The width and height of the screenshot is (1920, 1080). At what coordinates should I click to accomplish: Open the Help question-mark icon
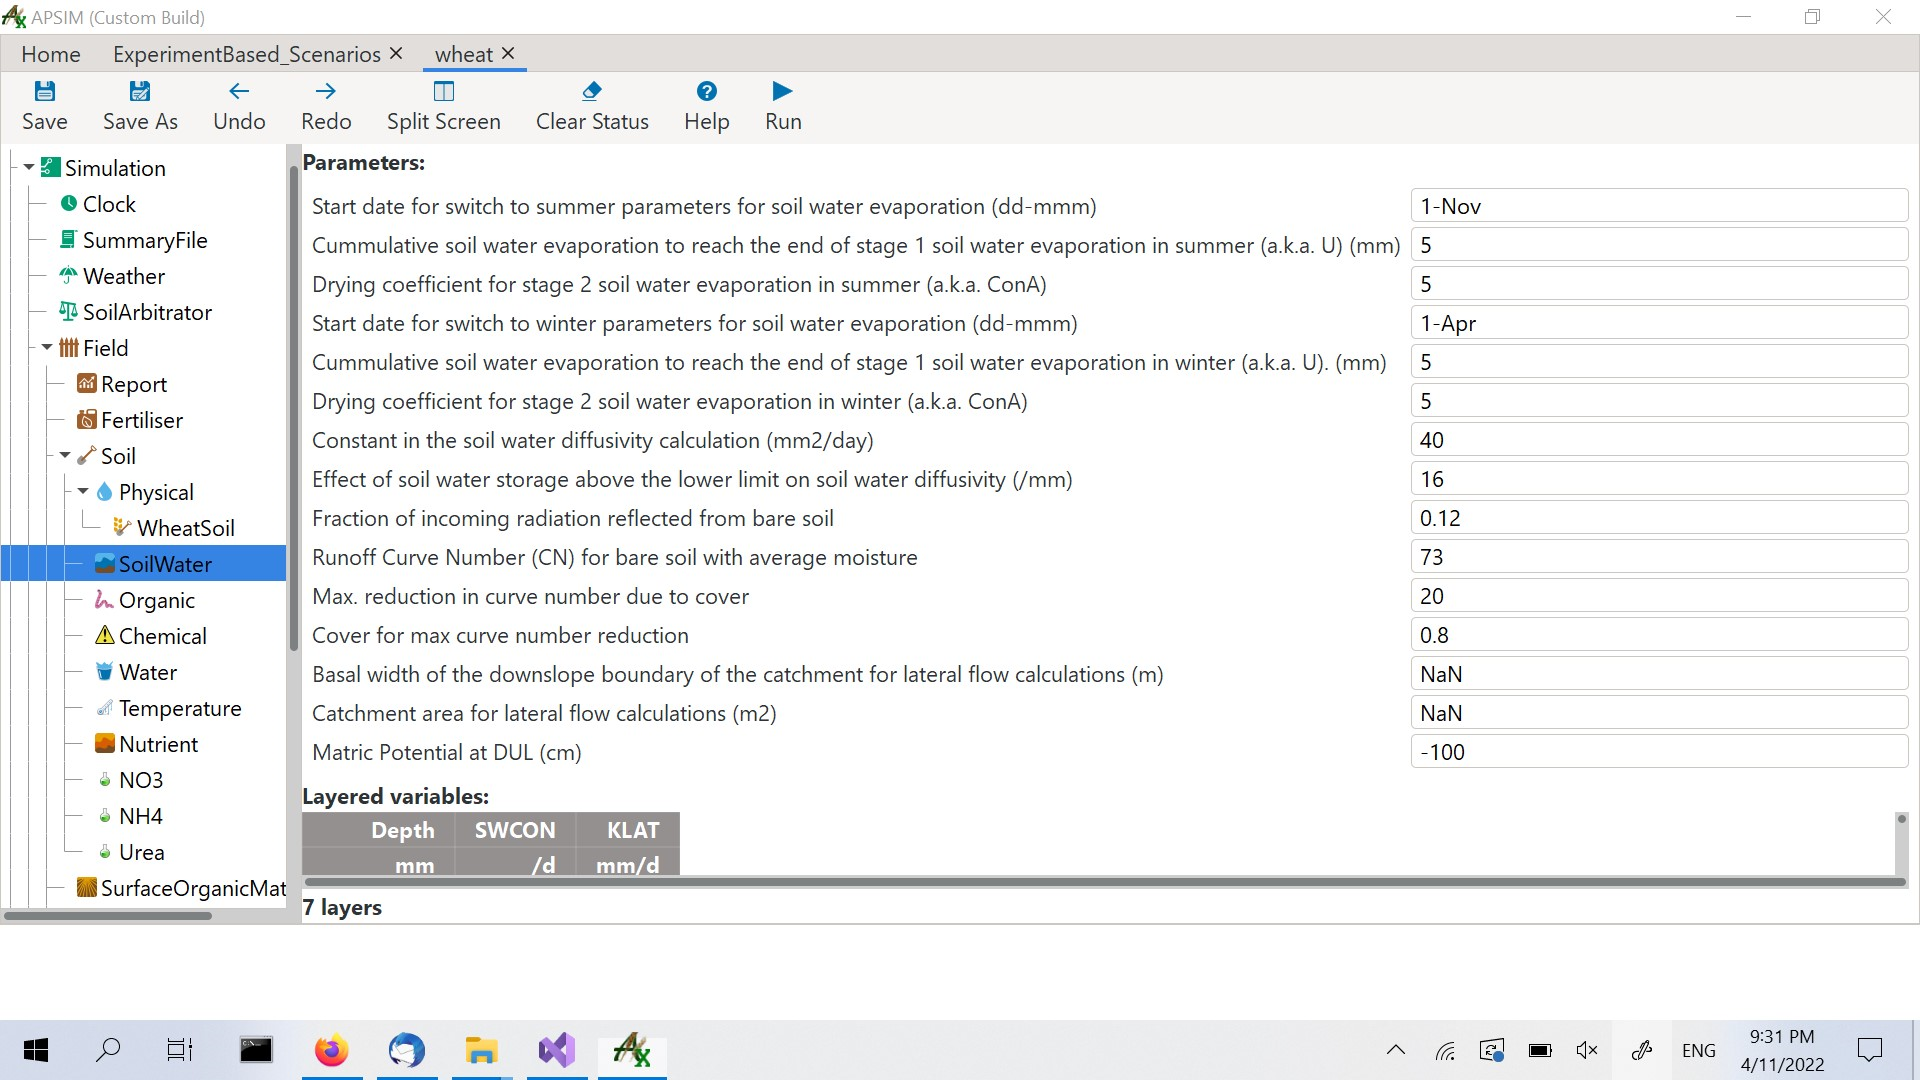pos(706,92)
